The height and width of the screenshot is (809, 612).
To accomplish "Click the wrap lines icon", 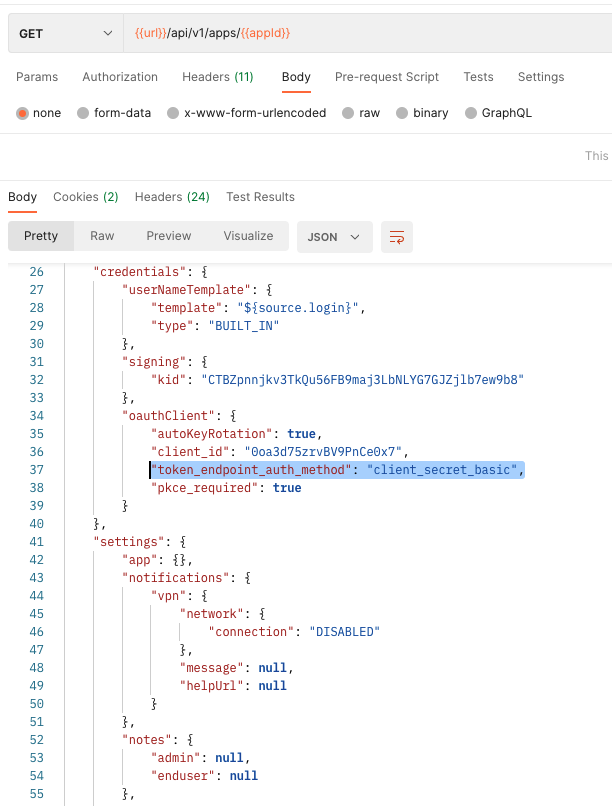I will tap(397, 237).
